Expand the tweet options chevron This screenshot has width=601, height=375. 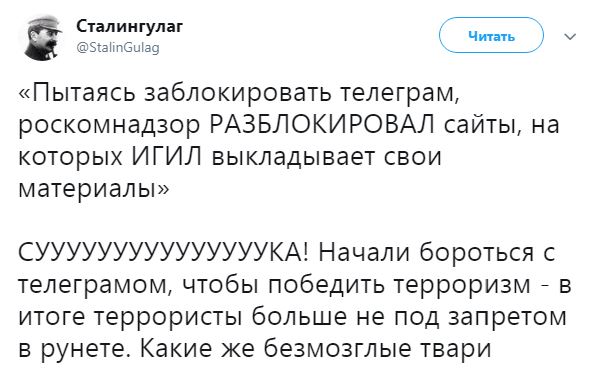570,36
